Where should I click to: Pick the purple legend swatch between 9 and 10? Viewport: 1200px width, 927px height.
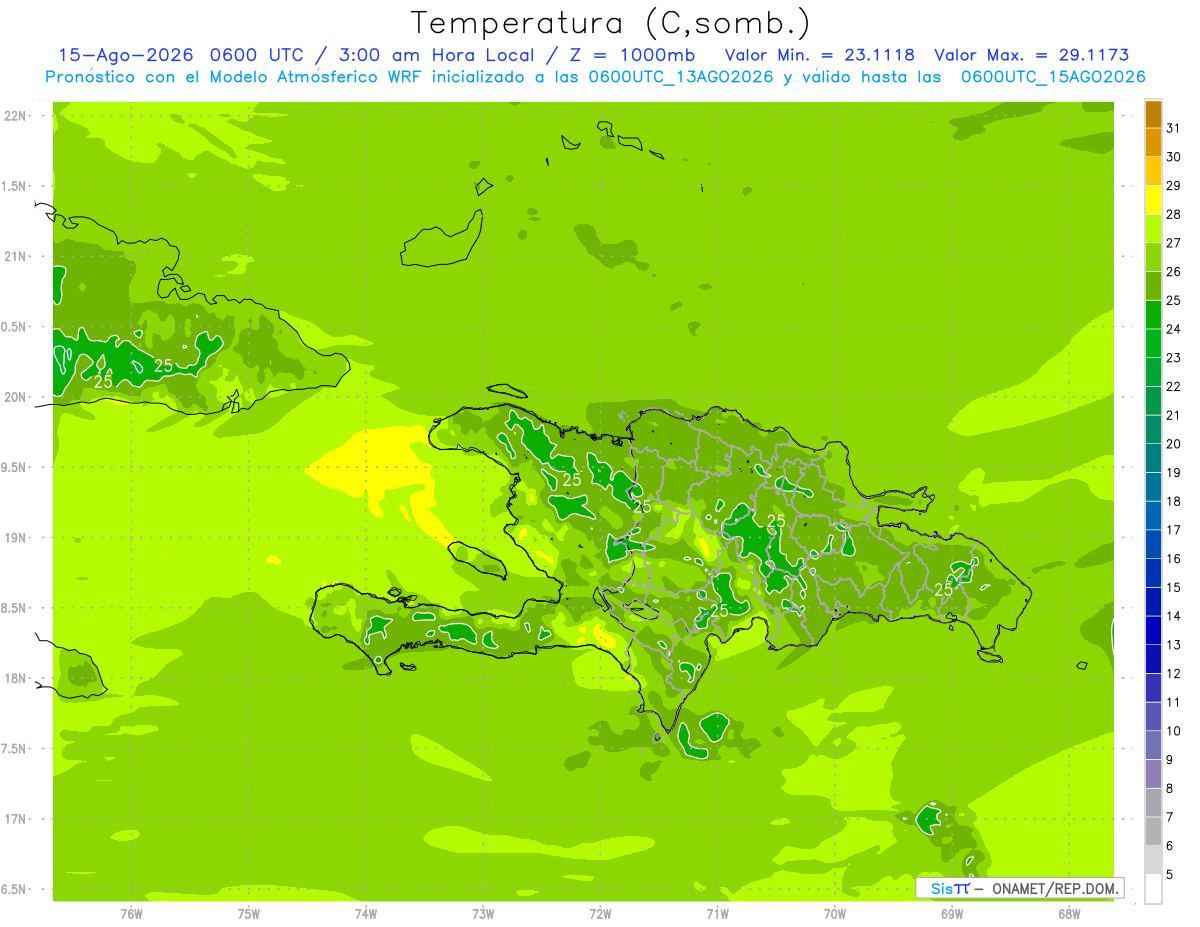click(x=1153, y=745)
